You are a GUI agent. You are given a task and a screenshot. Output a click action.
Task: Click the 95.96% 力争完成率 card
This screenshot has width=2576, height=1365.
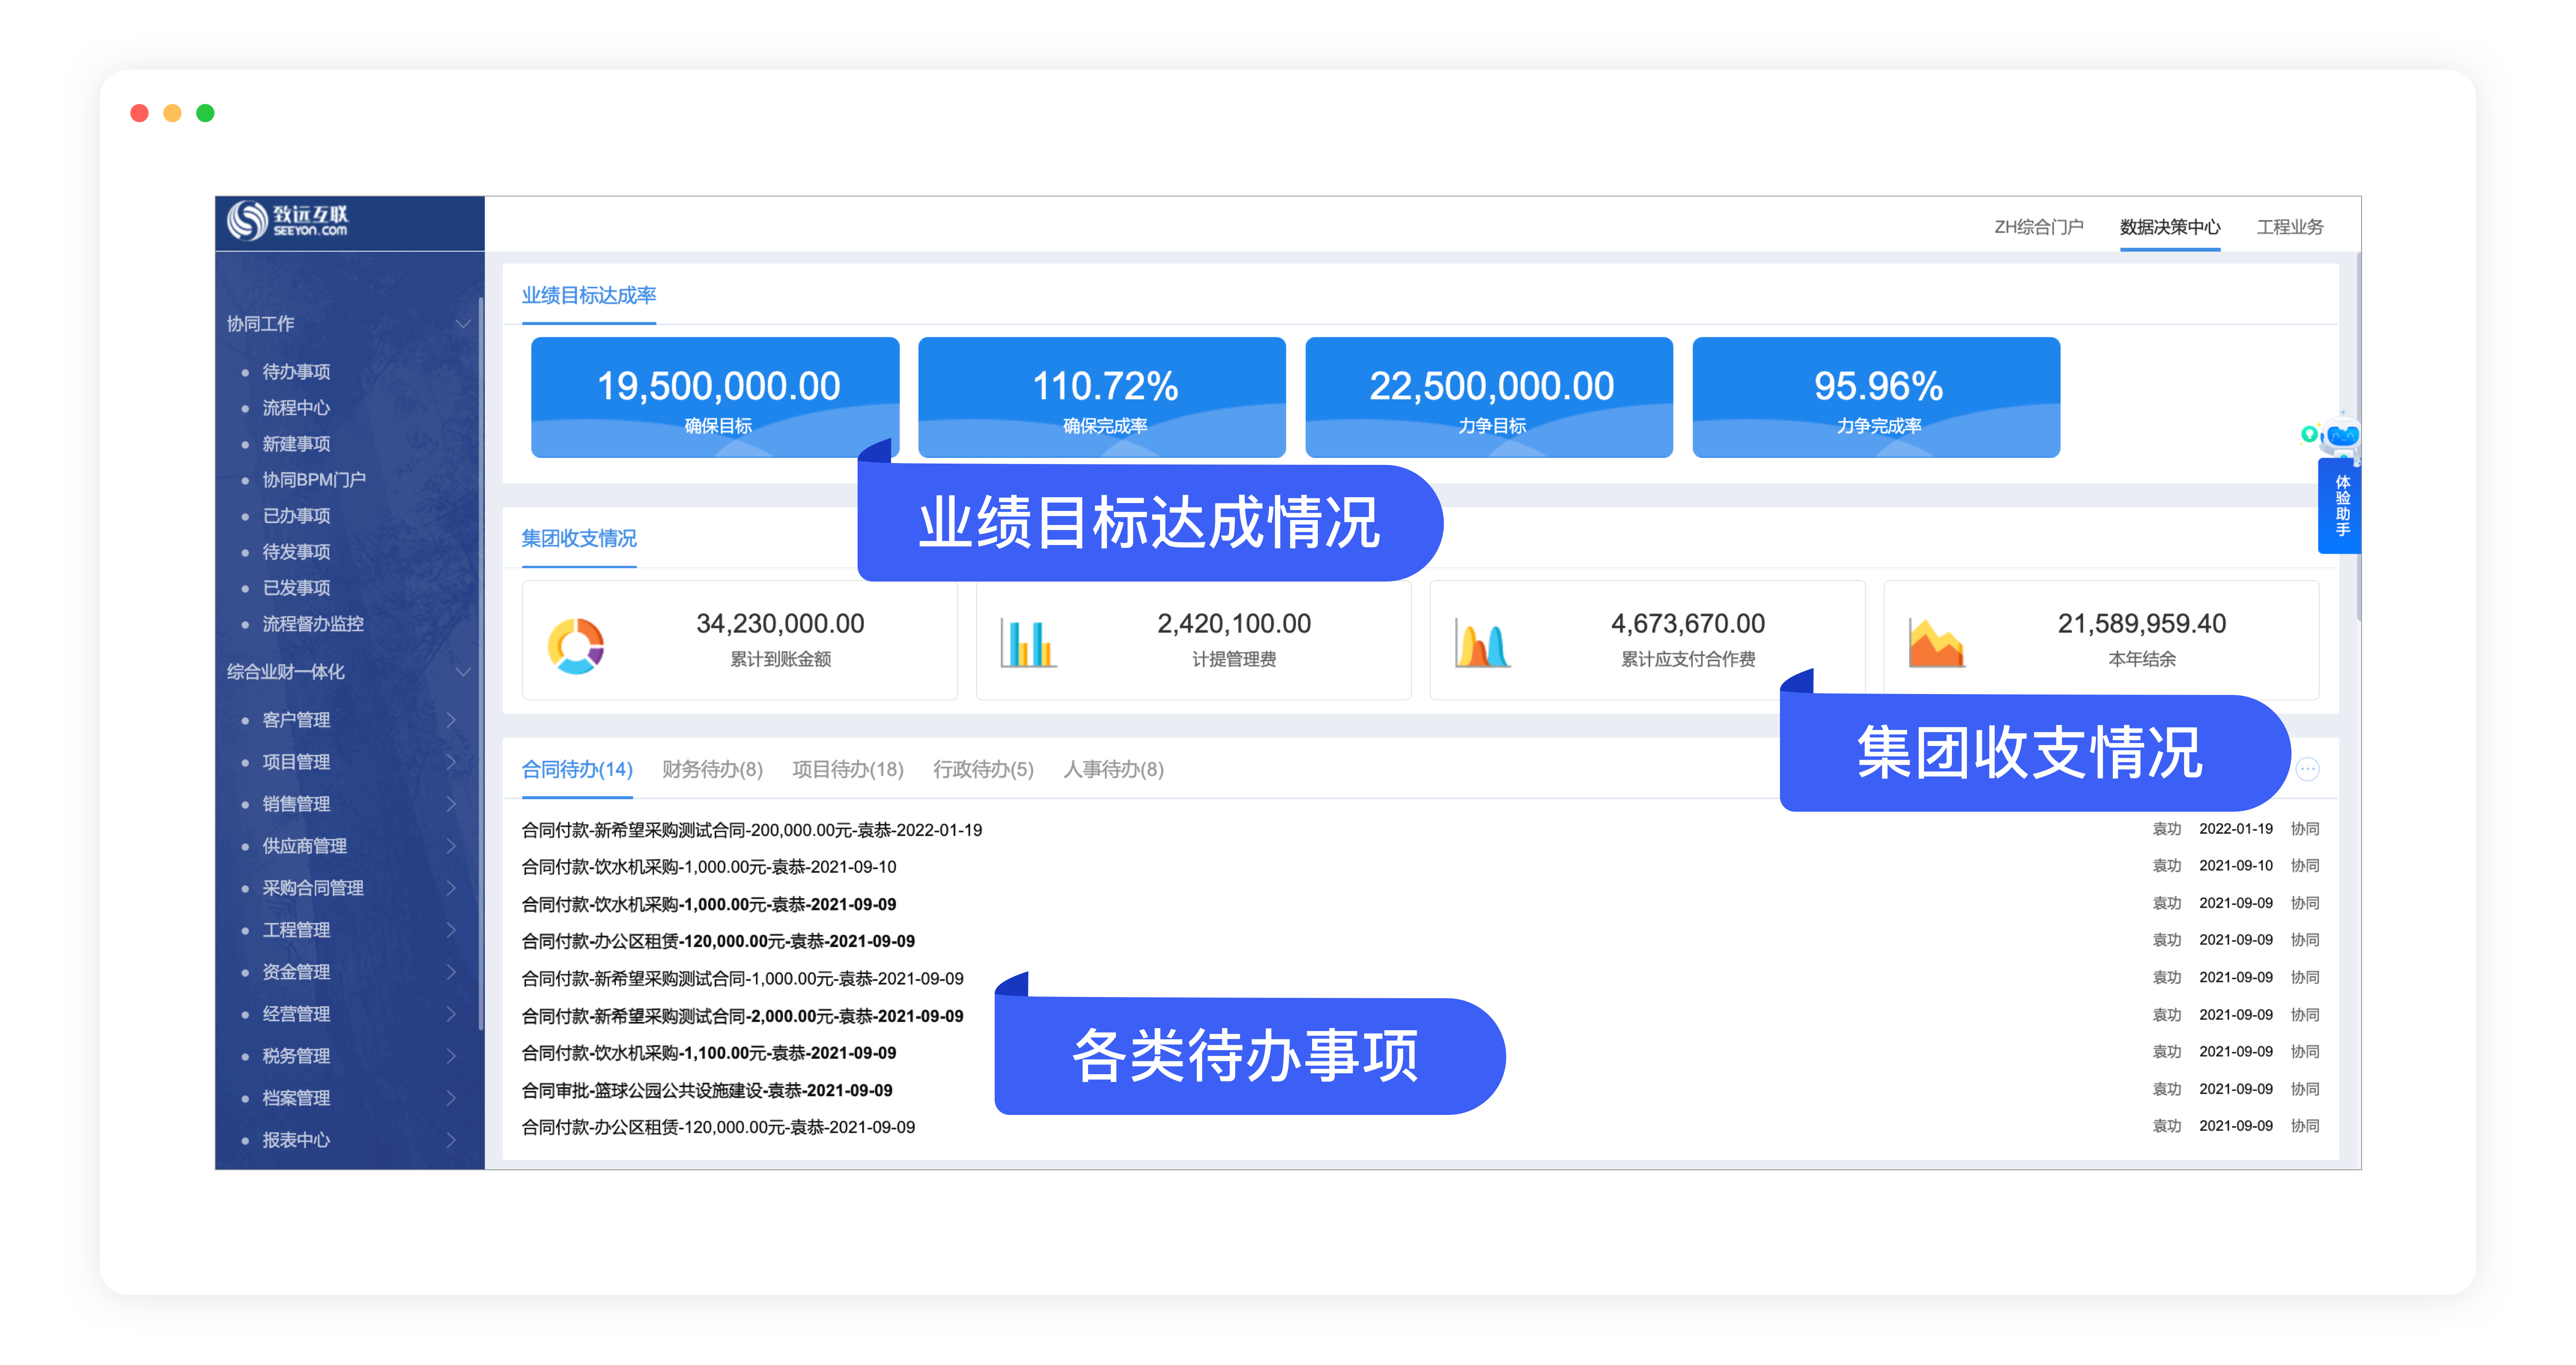pyautogui.click(x=1876, y=397)
